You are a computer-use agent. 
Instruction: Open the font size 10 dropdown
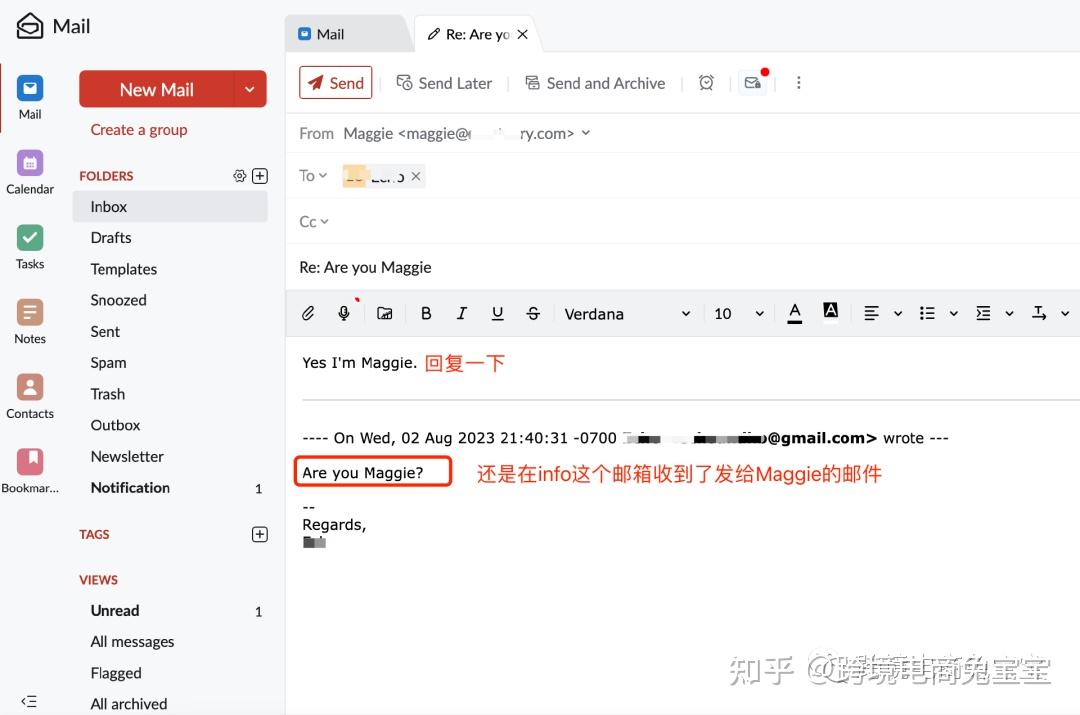coord(738,313)
